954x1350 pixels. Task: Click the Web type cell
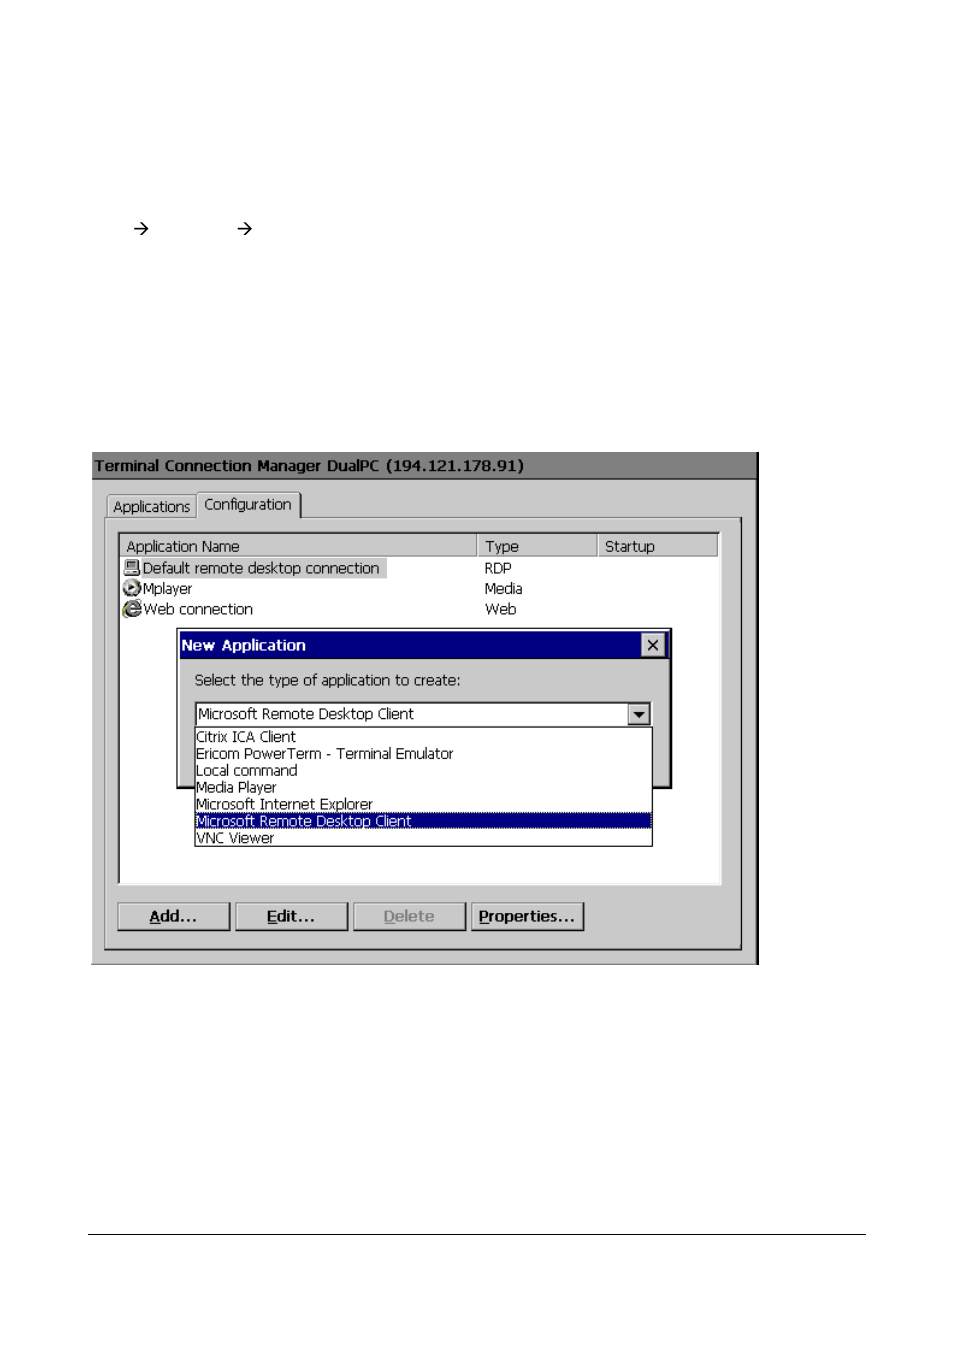click(500, 609)
